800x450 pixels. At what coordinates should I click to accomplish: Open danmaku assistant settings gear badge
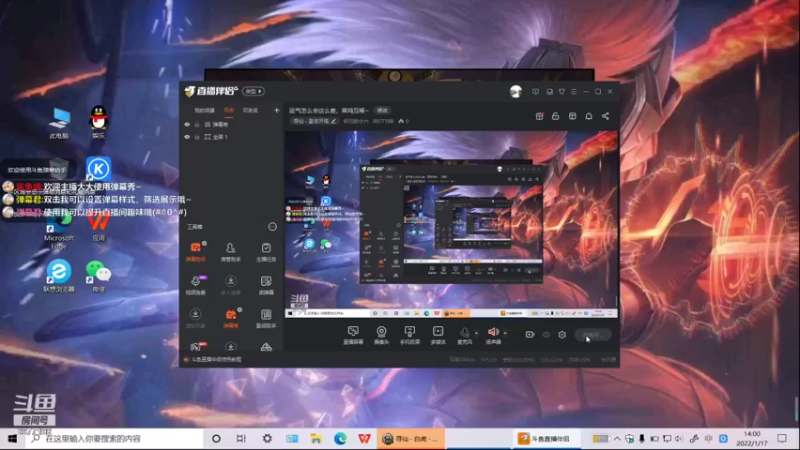(204, 243)
